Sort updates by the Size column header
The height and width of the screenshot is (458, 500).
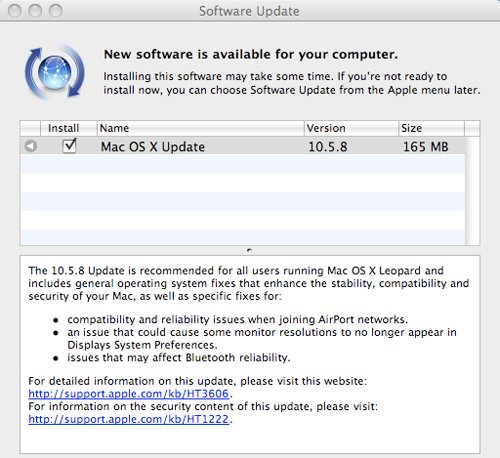[431, 128]
